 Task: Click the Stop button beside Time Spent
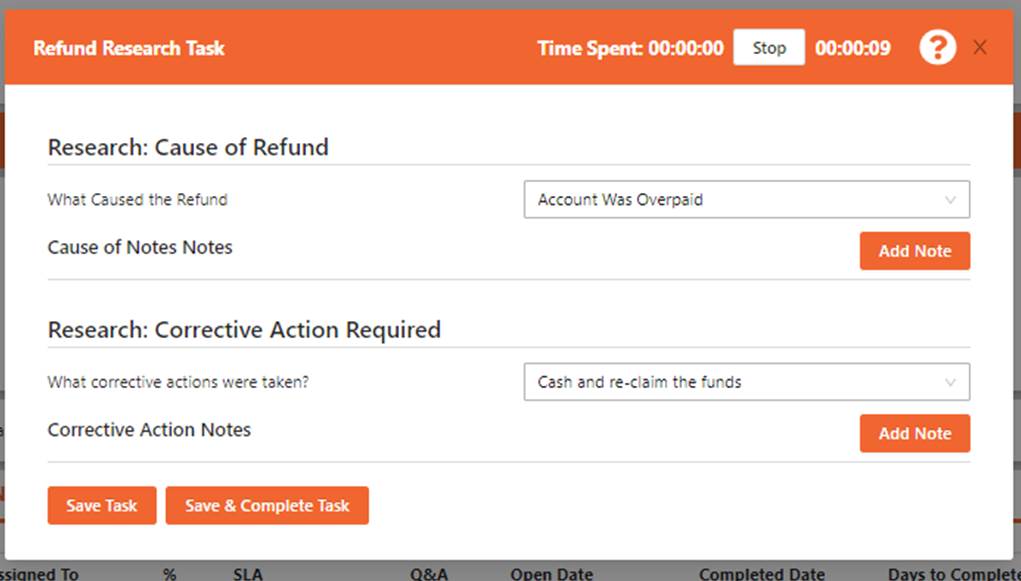tap(768, 46)
